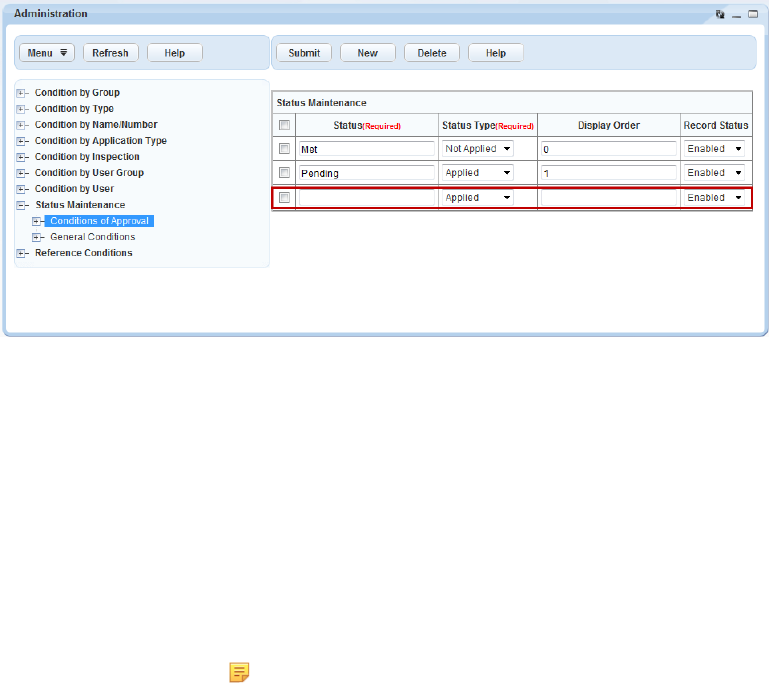The image size is (769, 685).
Task: Expand Condition by Name/Number node
Action: pos(21,125)
